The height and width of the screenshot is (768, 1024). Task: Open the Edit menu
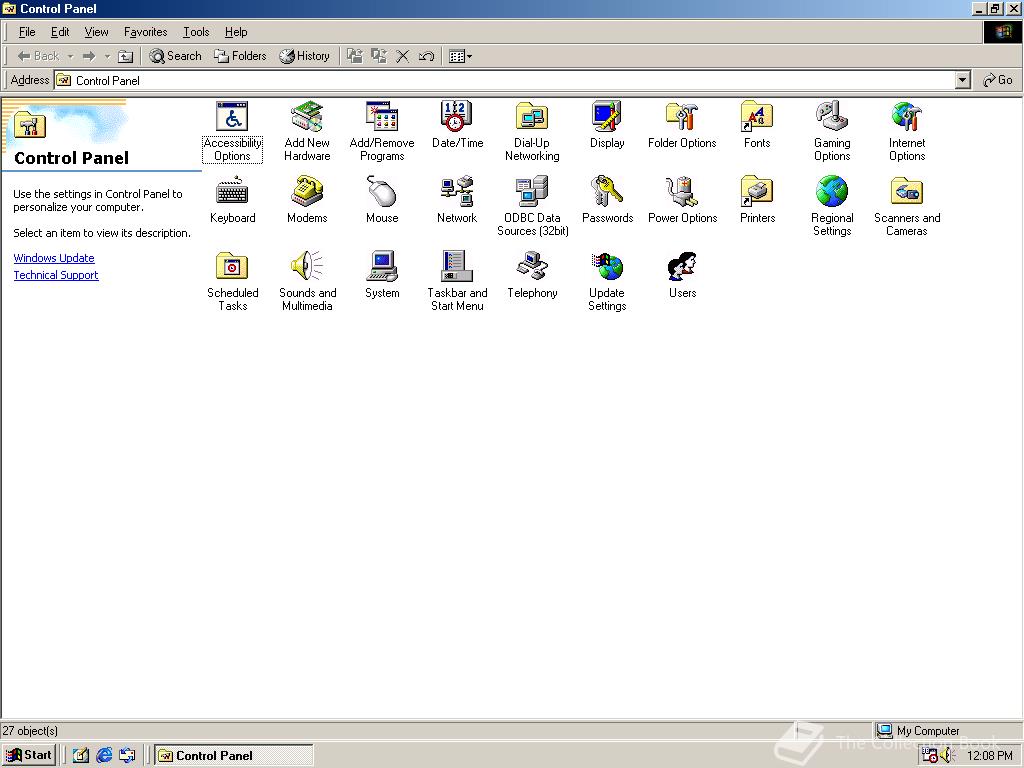pyautogui.click(x=60, y=32)
